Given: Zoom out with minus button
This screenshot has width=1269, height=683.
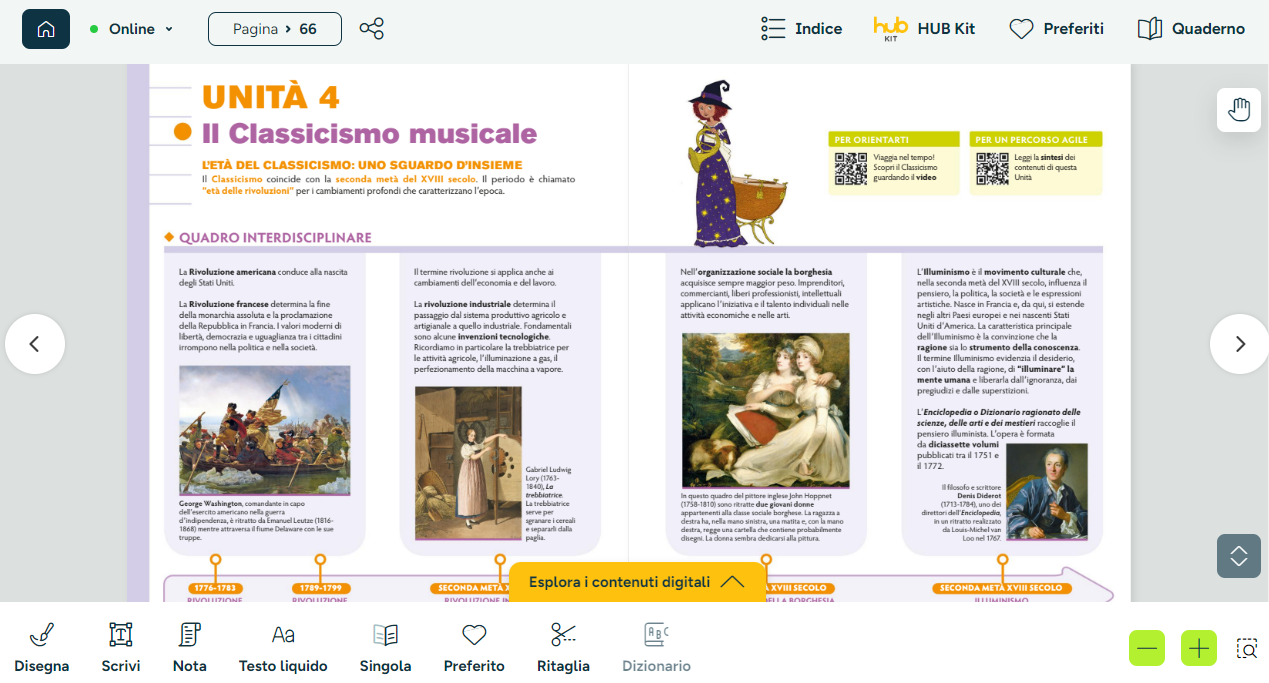Looking at the screenshot, I should [x=1147, y=648].
